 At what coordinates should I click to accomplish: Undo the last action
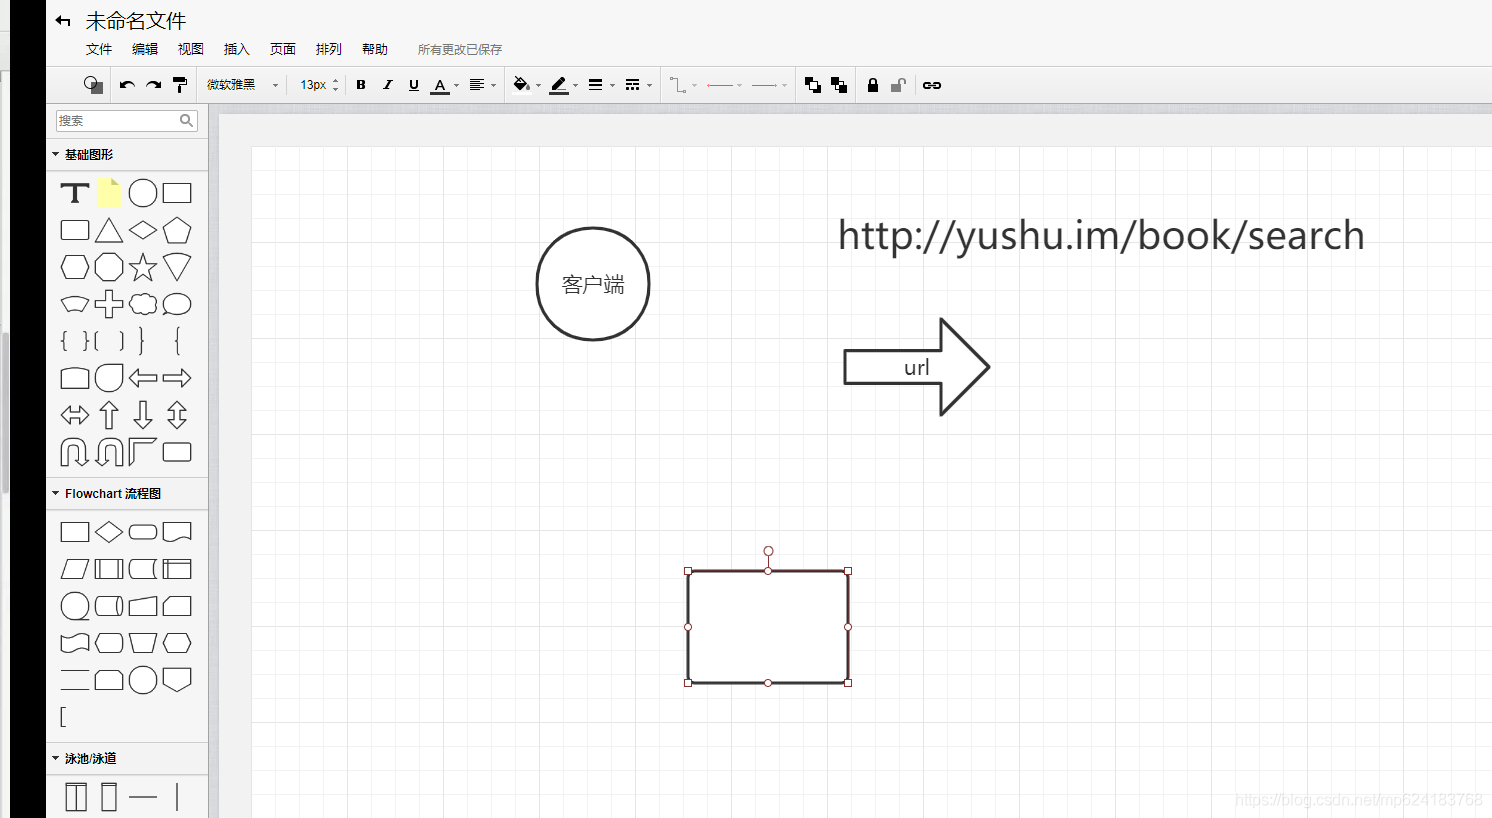[x=127, y=85]
